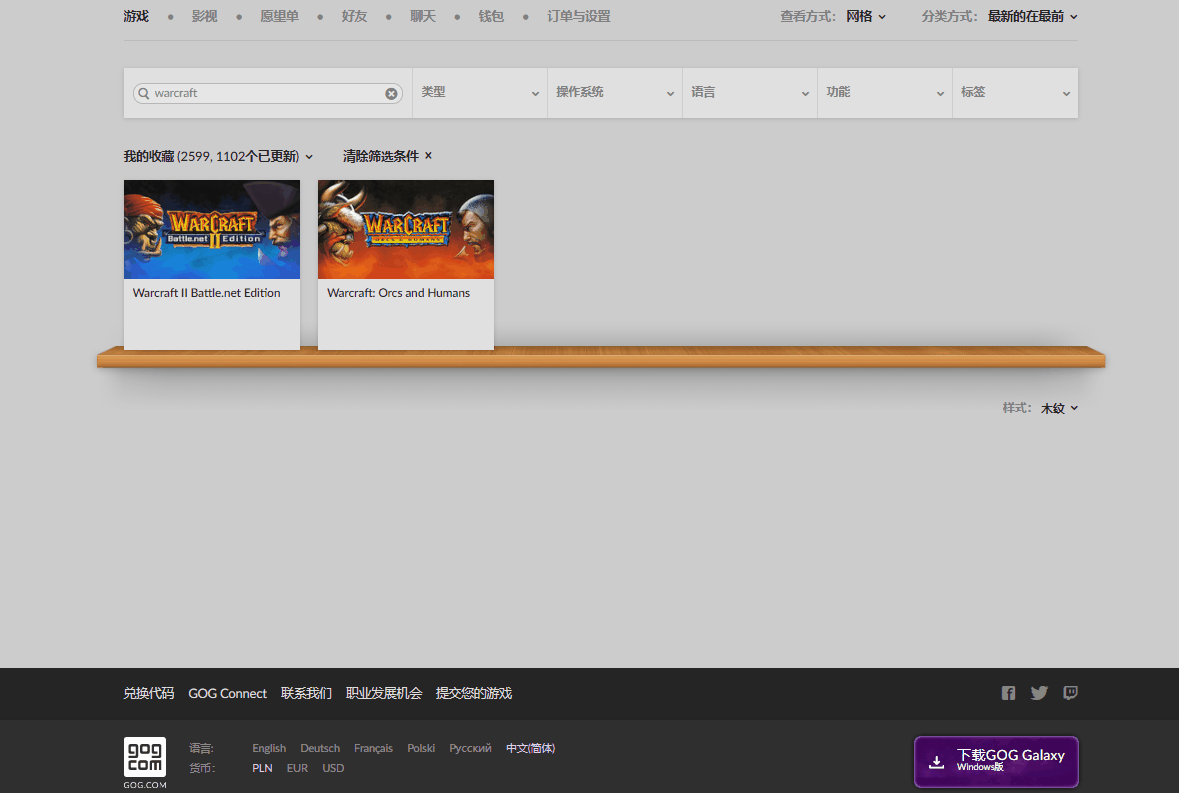
Task: Click the Warcraft: Orcs and Humans title
Action: pyautogui.click(x=399, y=293)
